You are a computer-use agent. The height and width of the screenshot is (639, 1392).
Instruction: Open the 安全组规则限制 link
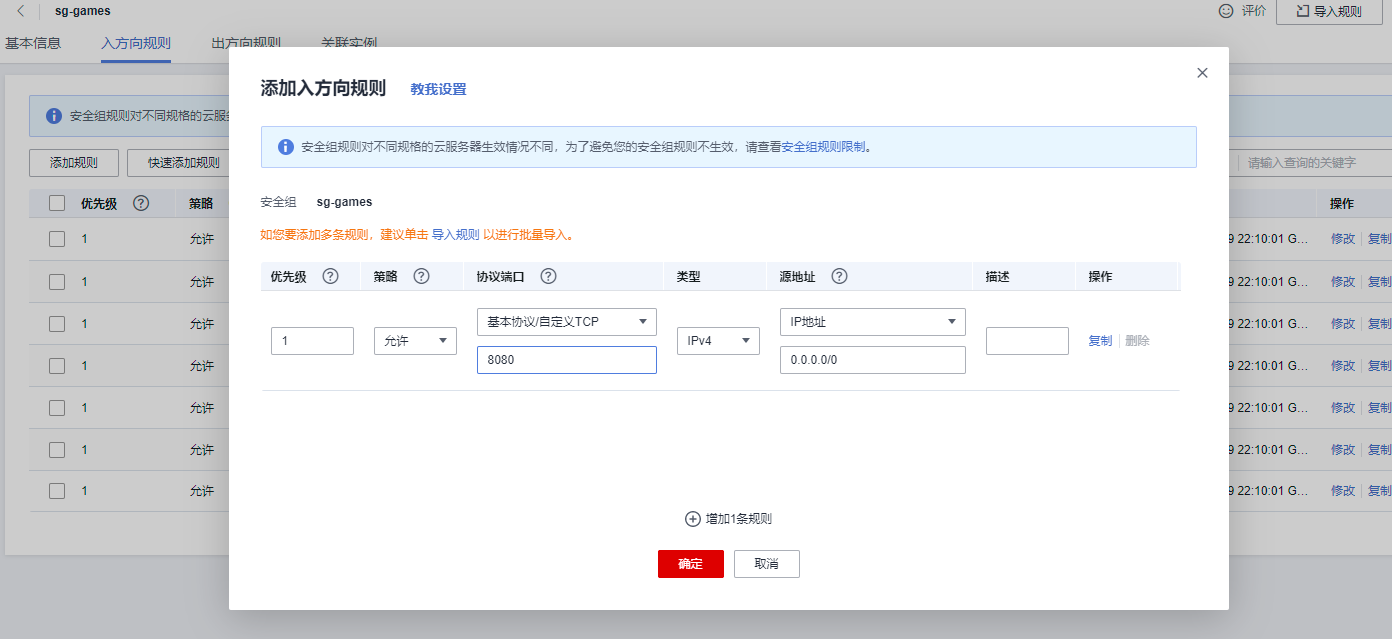click(823, 147)
